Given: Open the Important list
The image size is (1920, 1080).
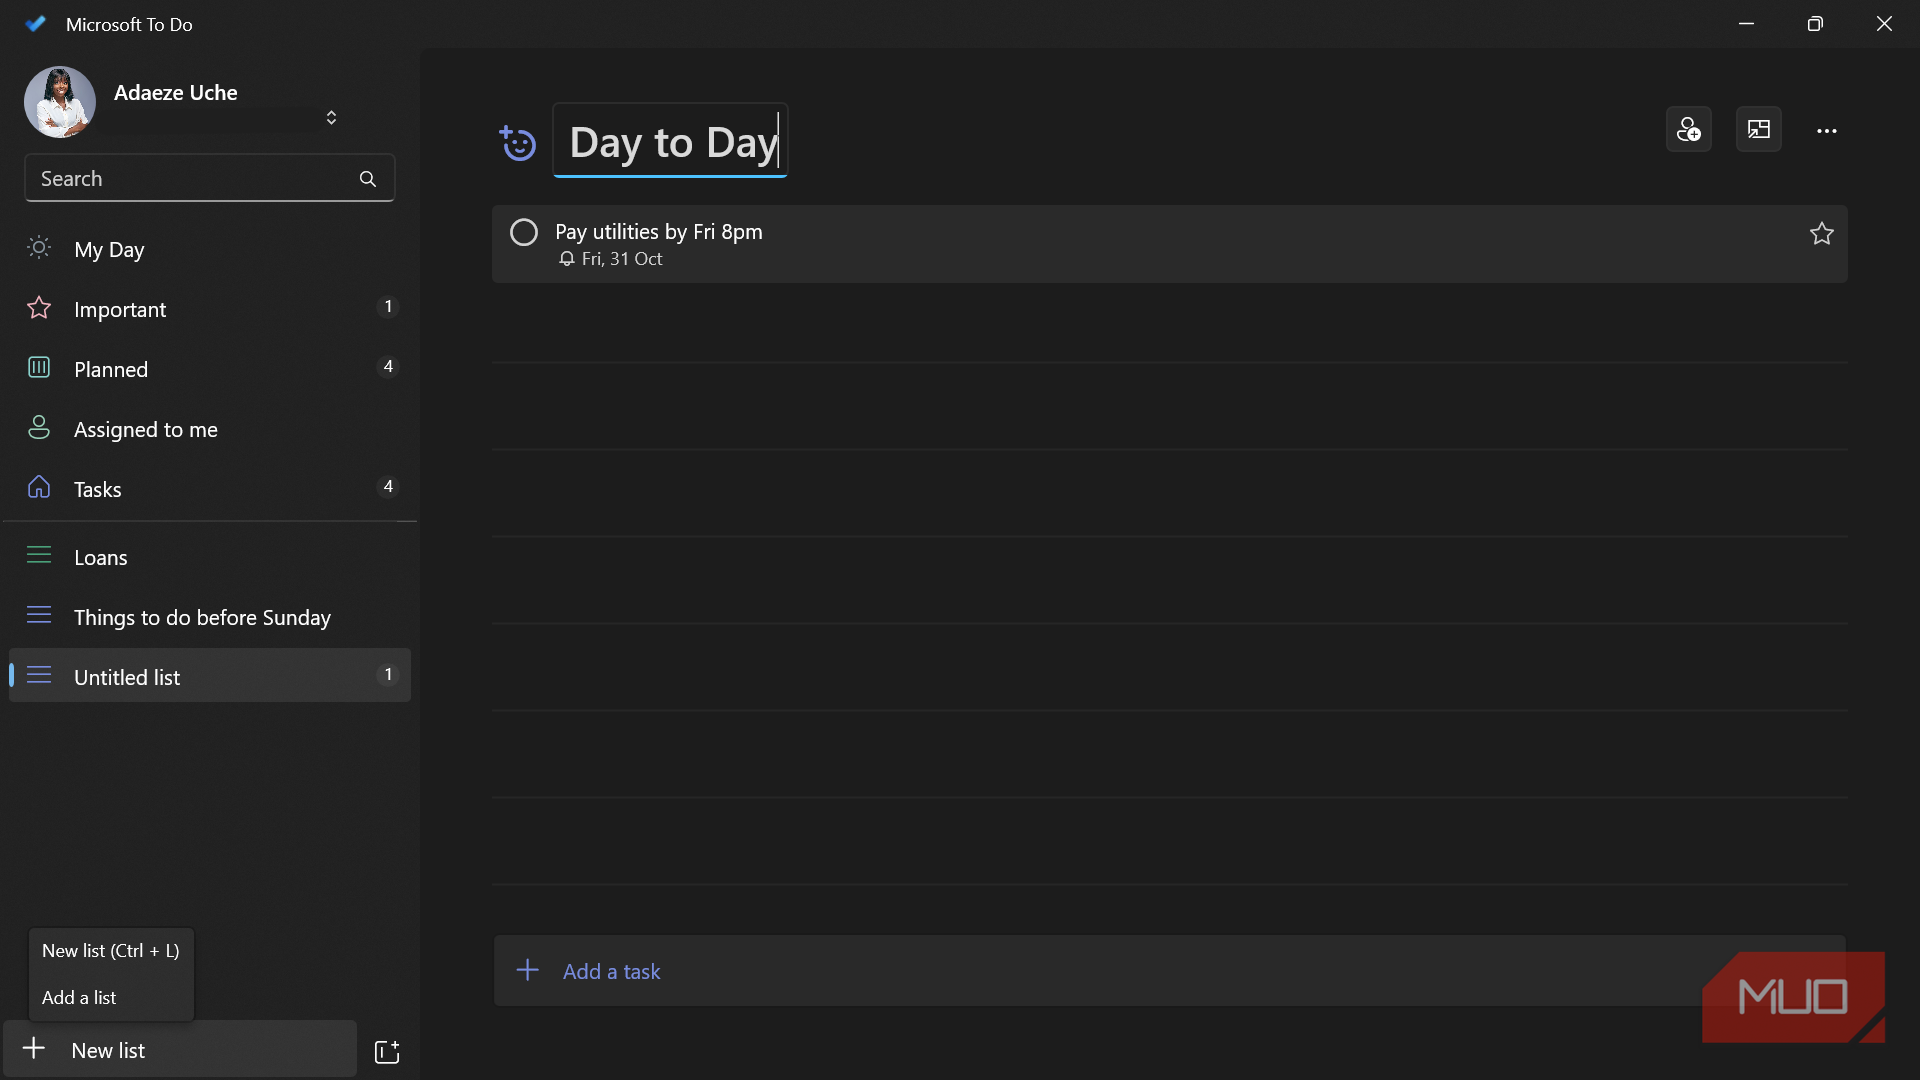Looking at the screenshot, I should point(210,309).
